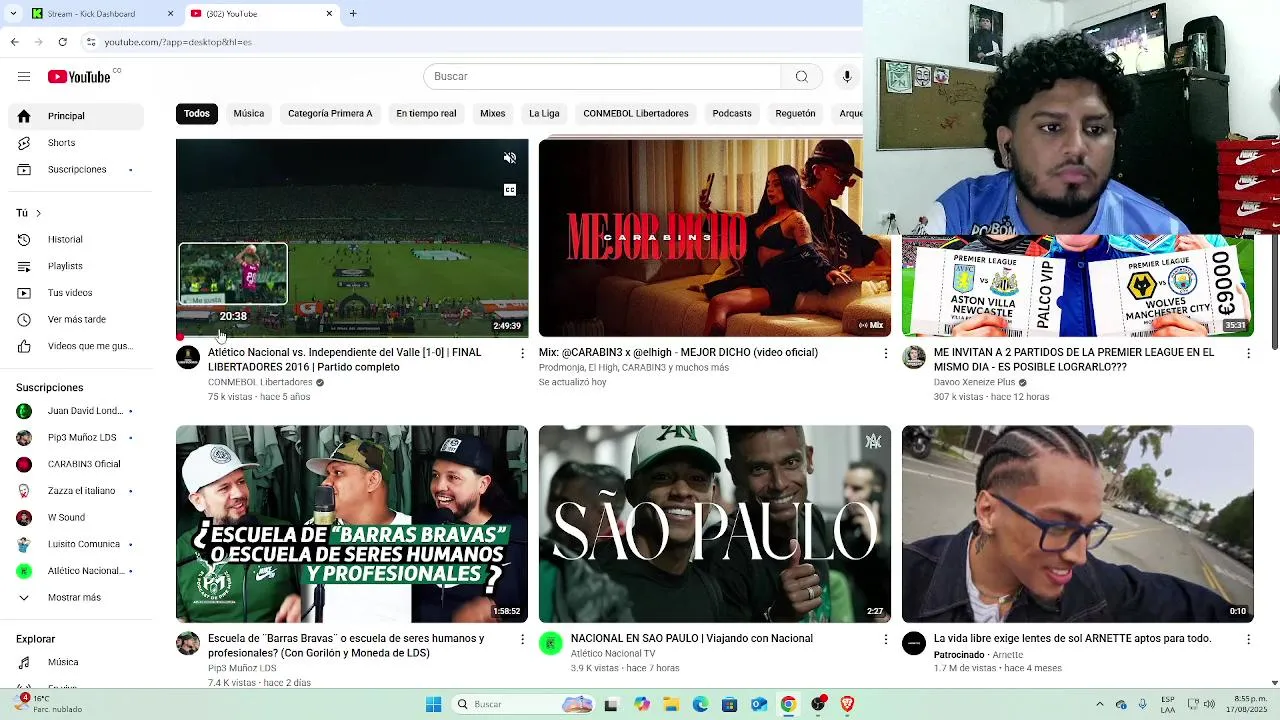Open Pip3 Muñoz LDS subscription

click(x=76, y=438)
